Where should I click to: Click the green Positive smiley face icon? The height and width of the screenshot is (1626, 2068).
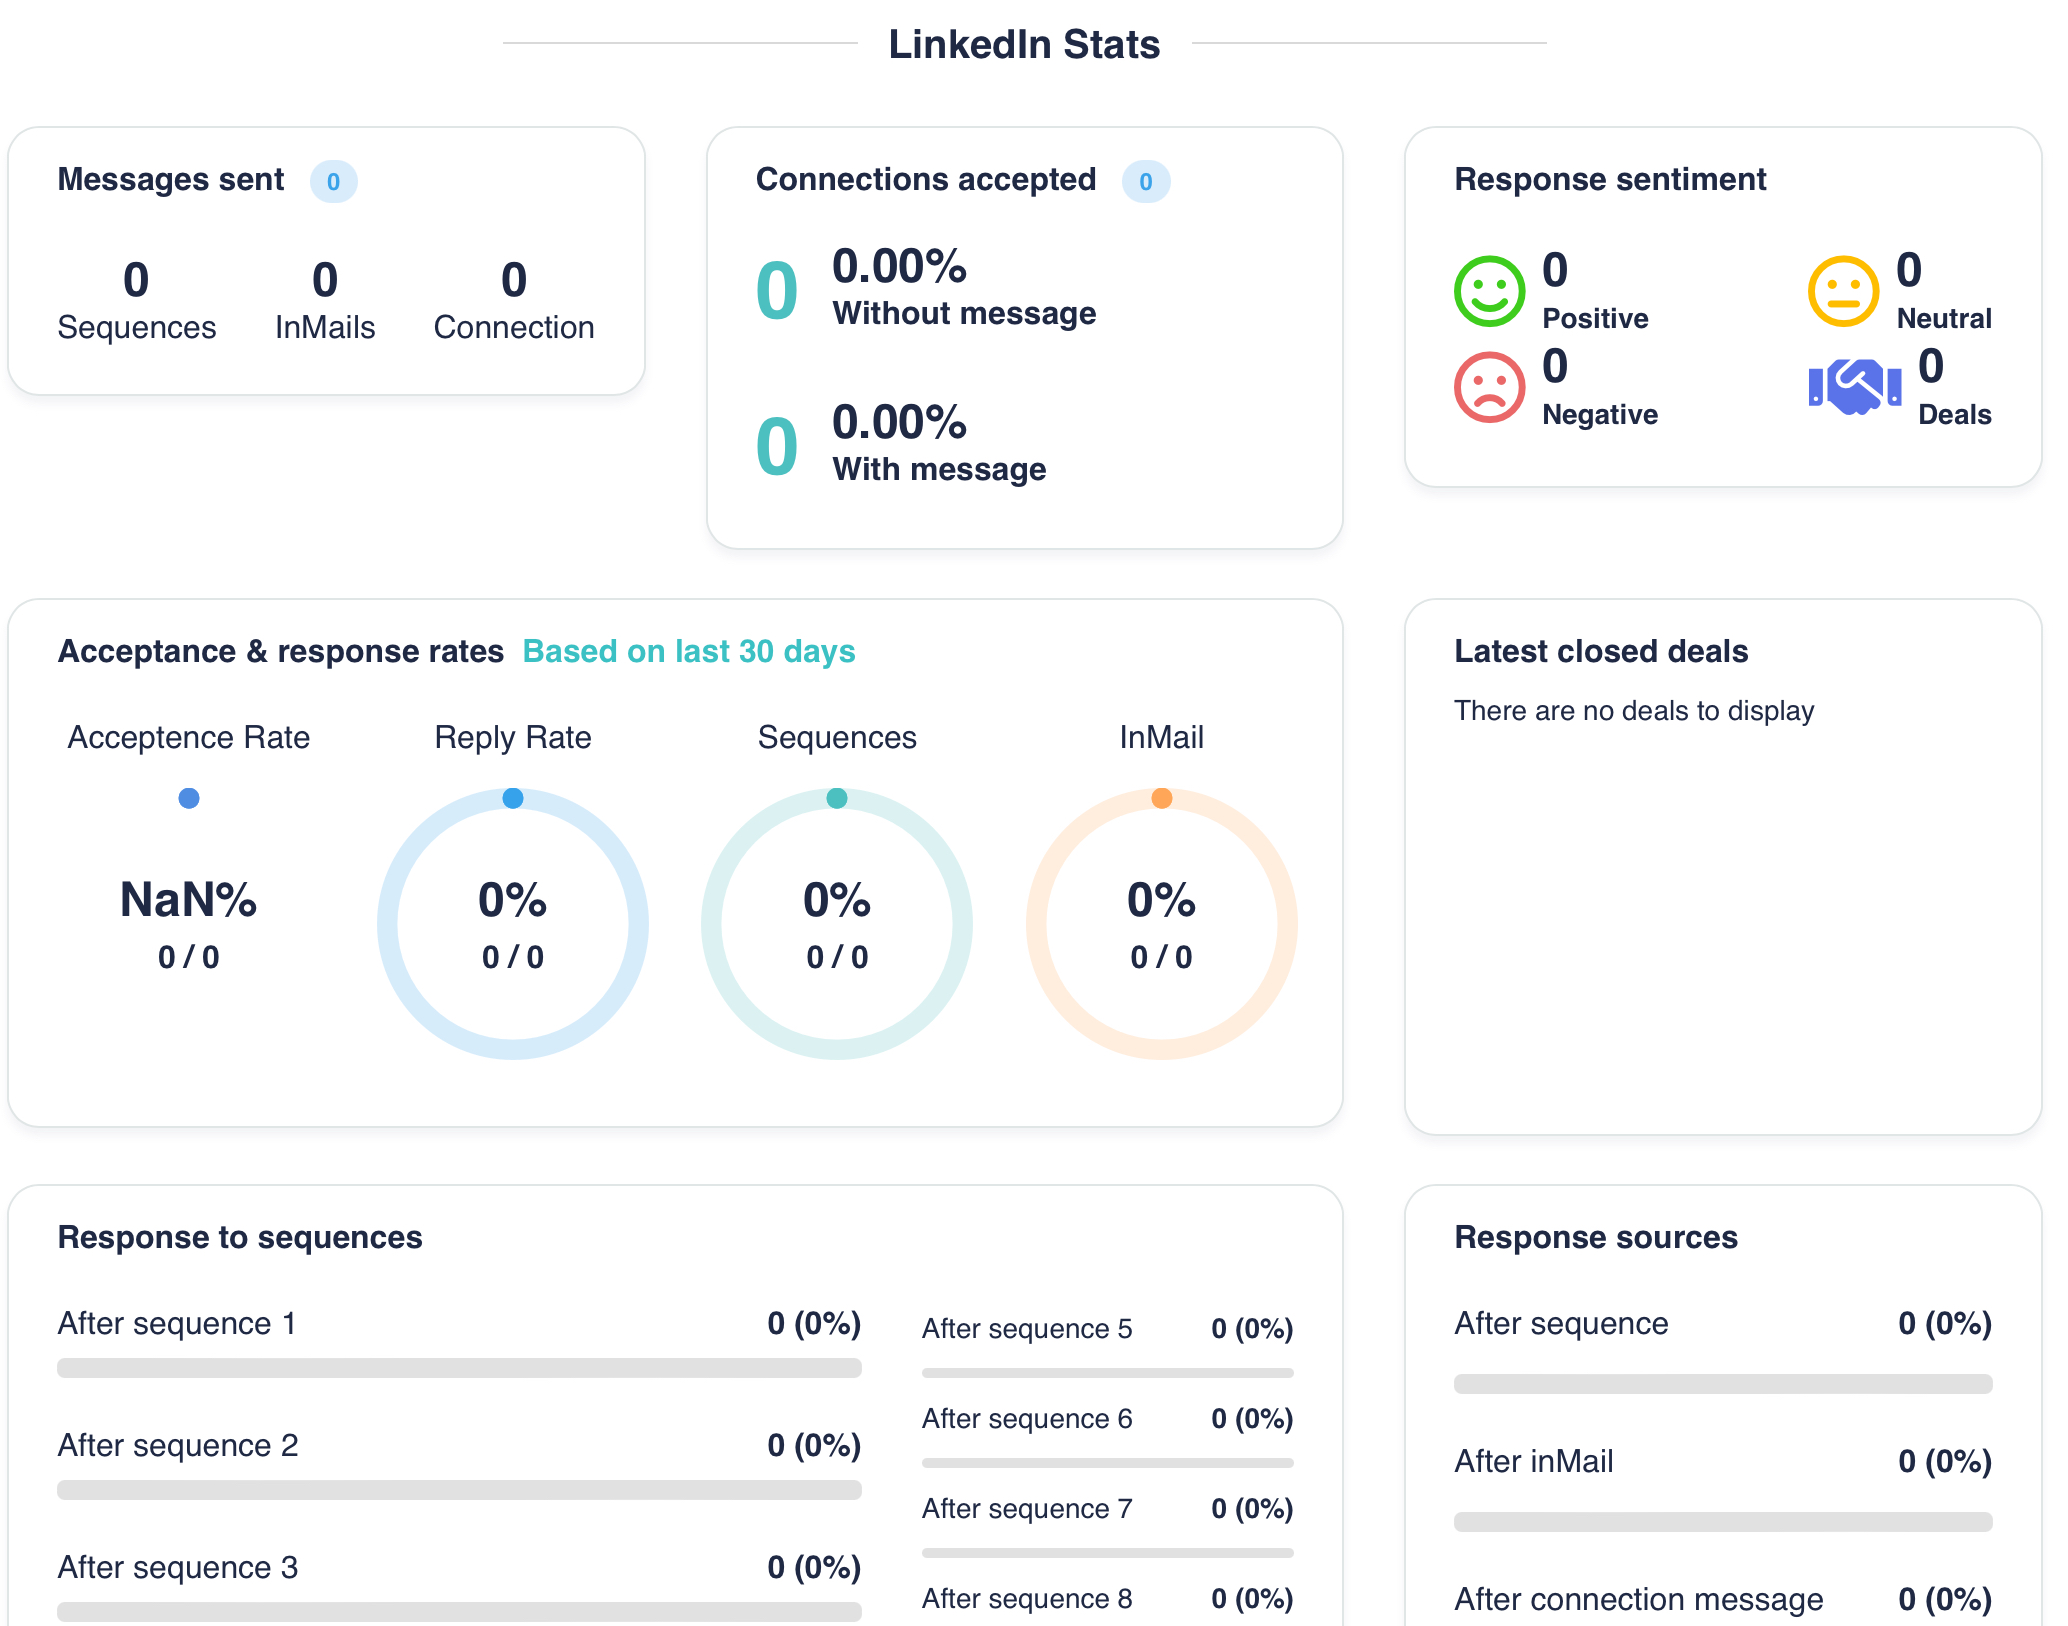point(1488,291)
